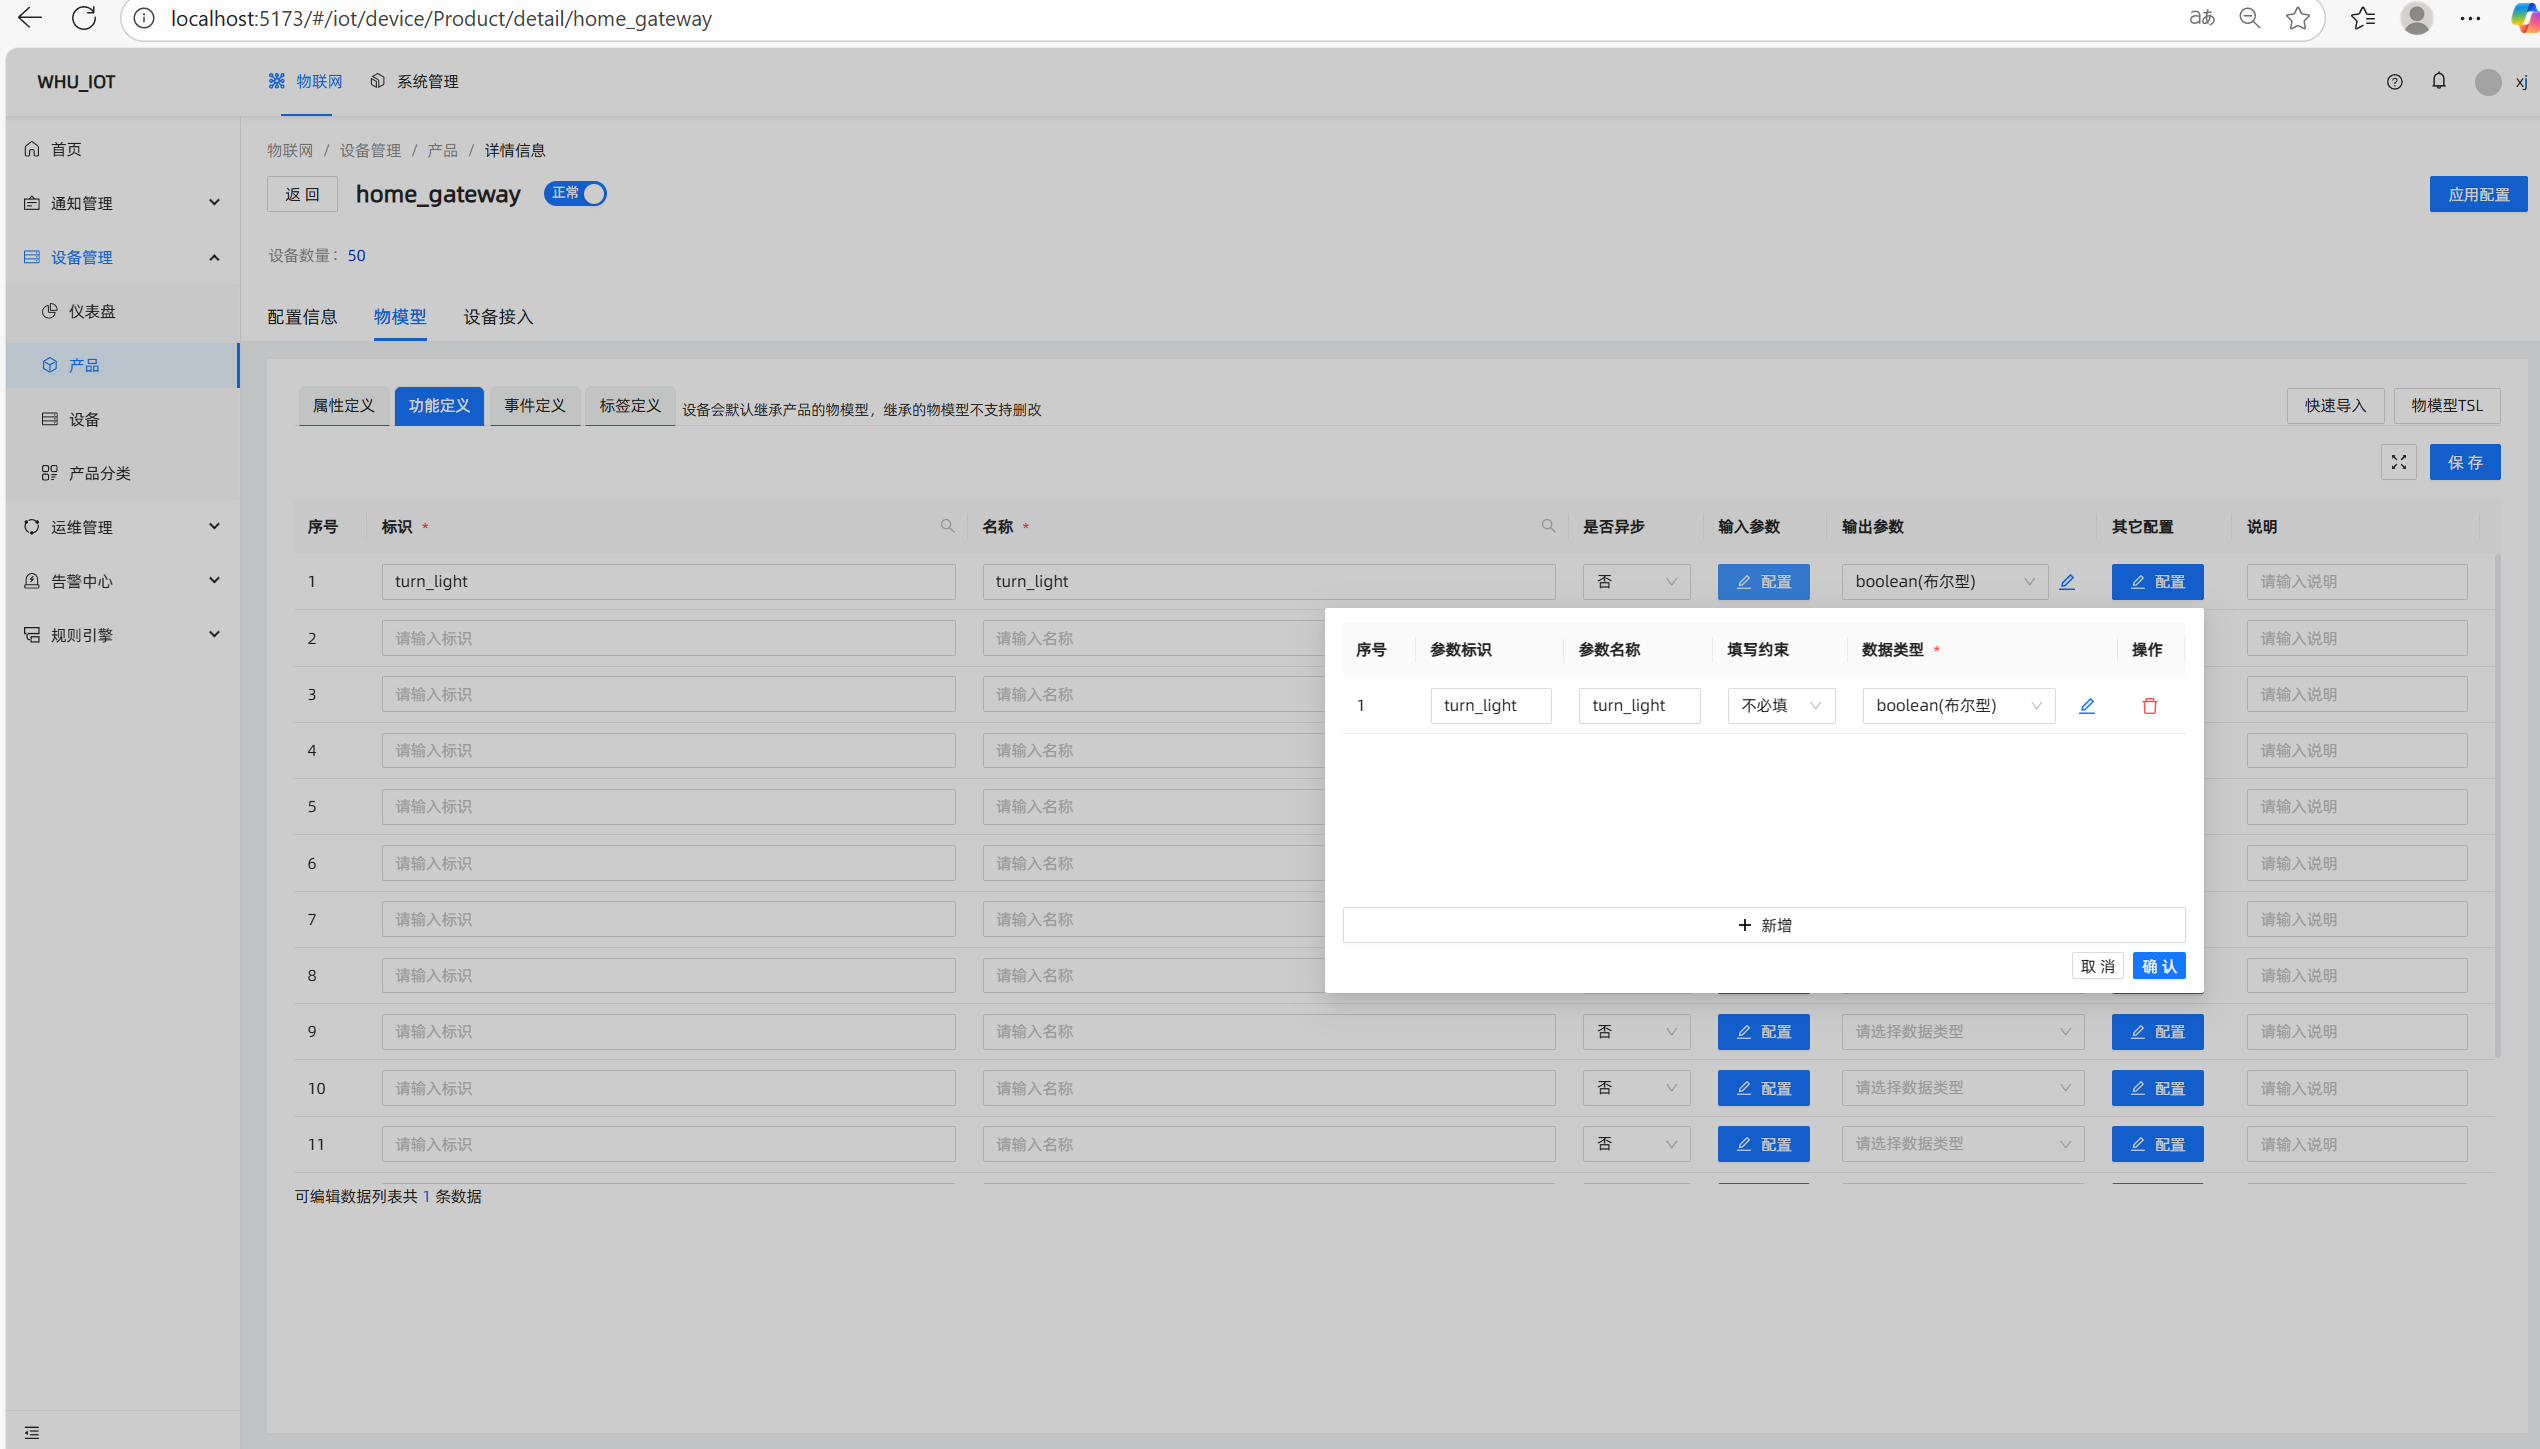2540x1449 pixels.
Task: Click edit pencil next to row 1 output parameter
Action: (2067, 582)
